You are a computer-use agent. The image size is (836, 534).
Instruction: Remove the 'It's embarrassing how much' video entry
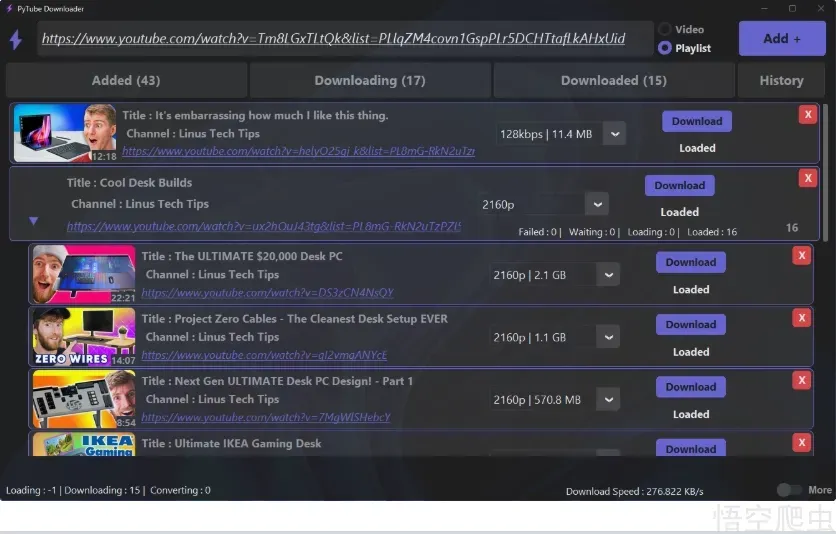click(x=808, y=115)
